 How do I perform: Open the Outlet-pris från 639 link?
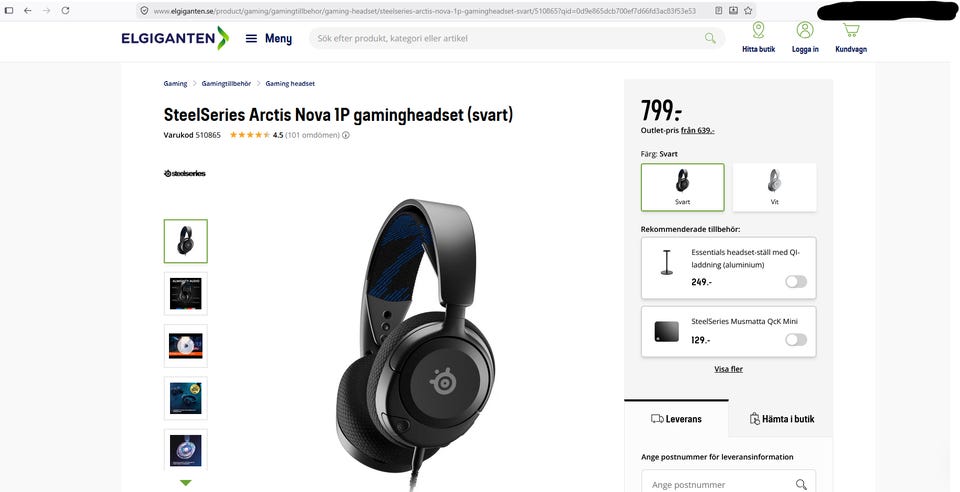point(697,130)
